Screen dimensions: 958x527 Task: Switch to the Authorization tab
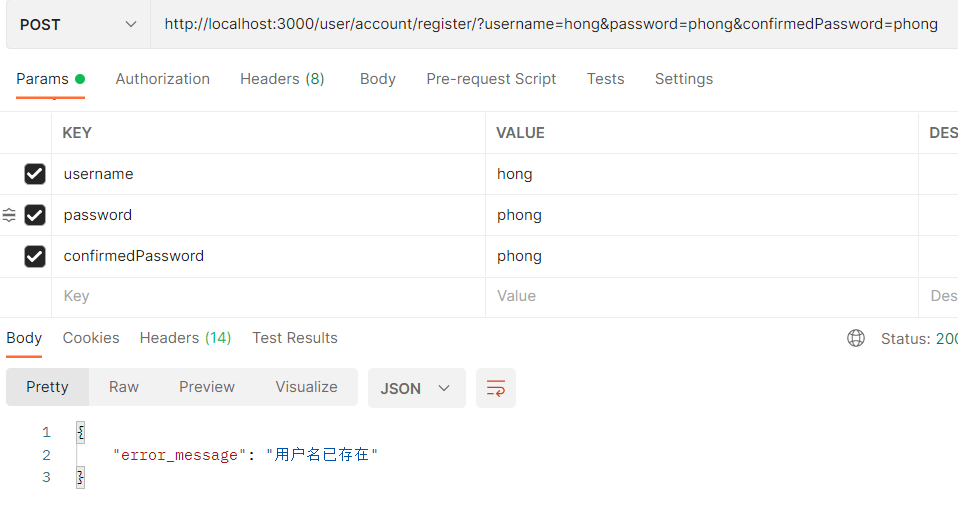[x=163, y=79]
